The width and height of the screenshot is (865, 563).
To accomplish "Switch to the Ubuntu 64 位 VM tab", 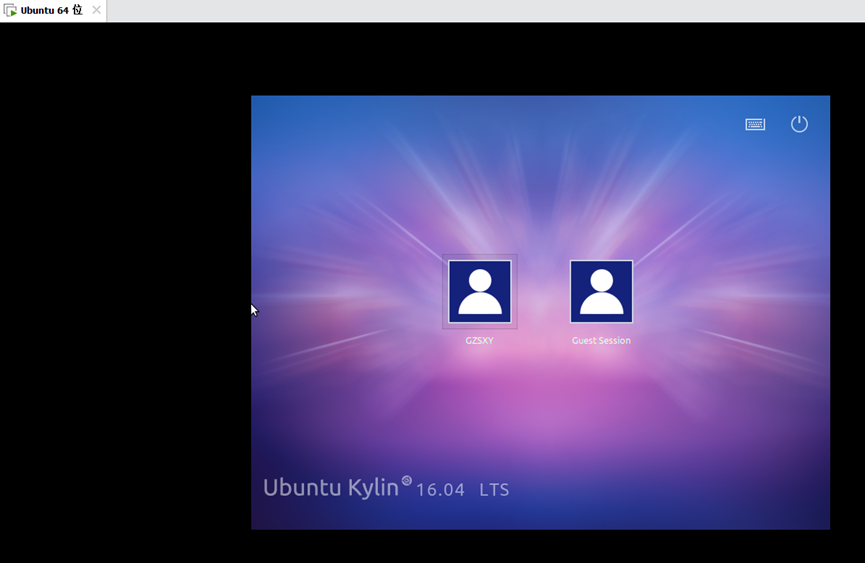I will [x=53, y=10].
